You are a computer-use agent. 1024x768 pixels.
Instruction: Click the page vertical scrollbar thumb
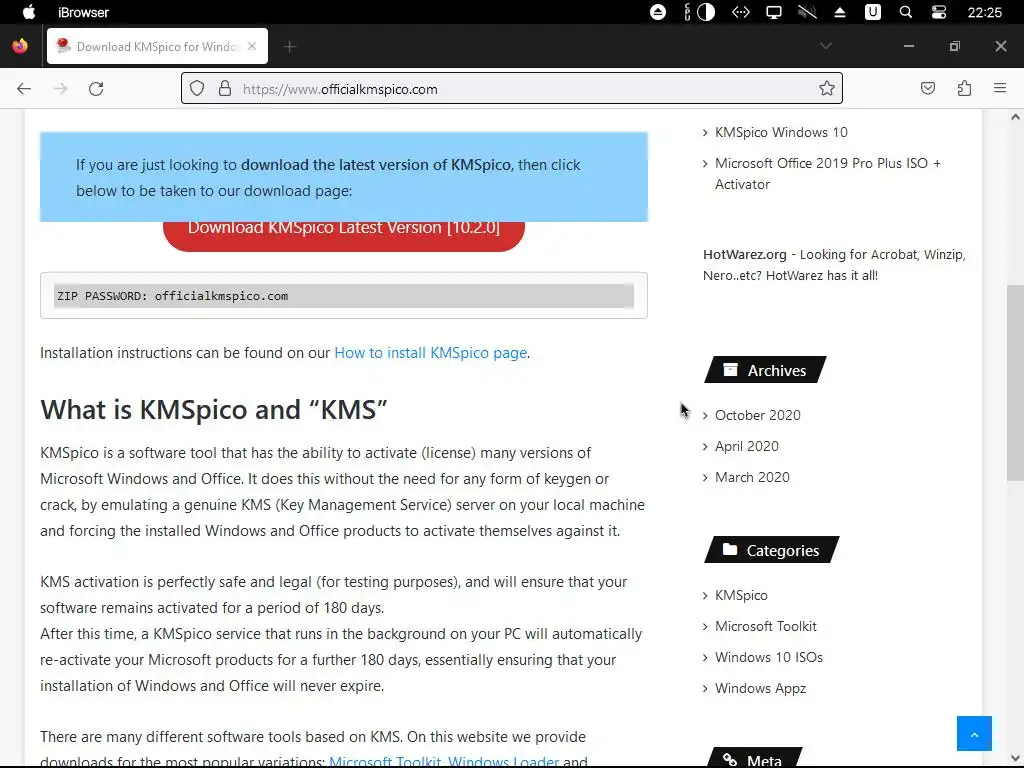[1015, 383]
